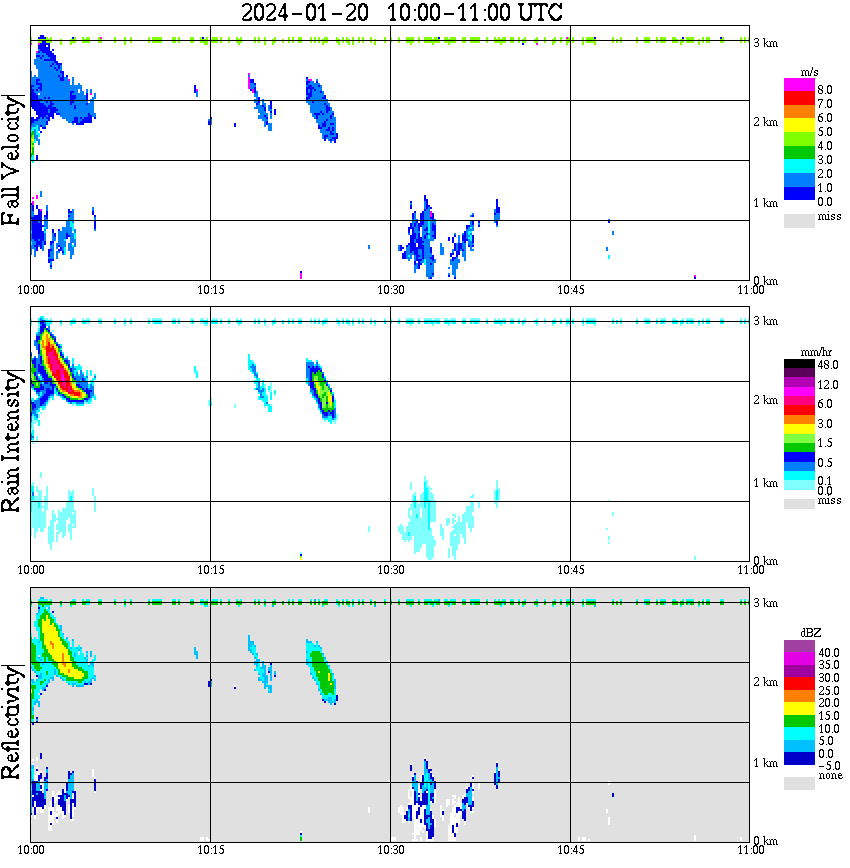The width and height of the screenshot is (850, 868).
Task: Click the light green 4.0 m/s swatch
Action: [799, 141]
